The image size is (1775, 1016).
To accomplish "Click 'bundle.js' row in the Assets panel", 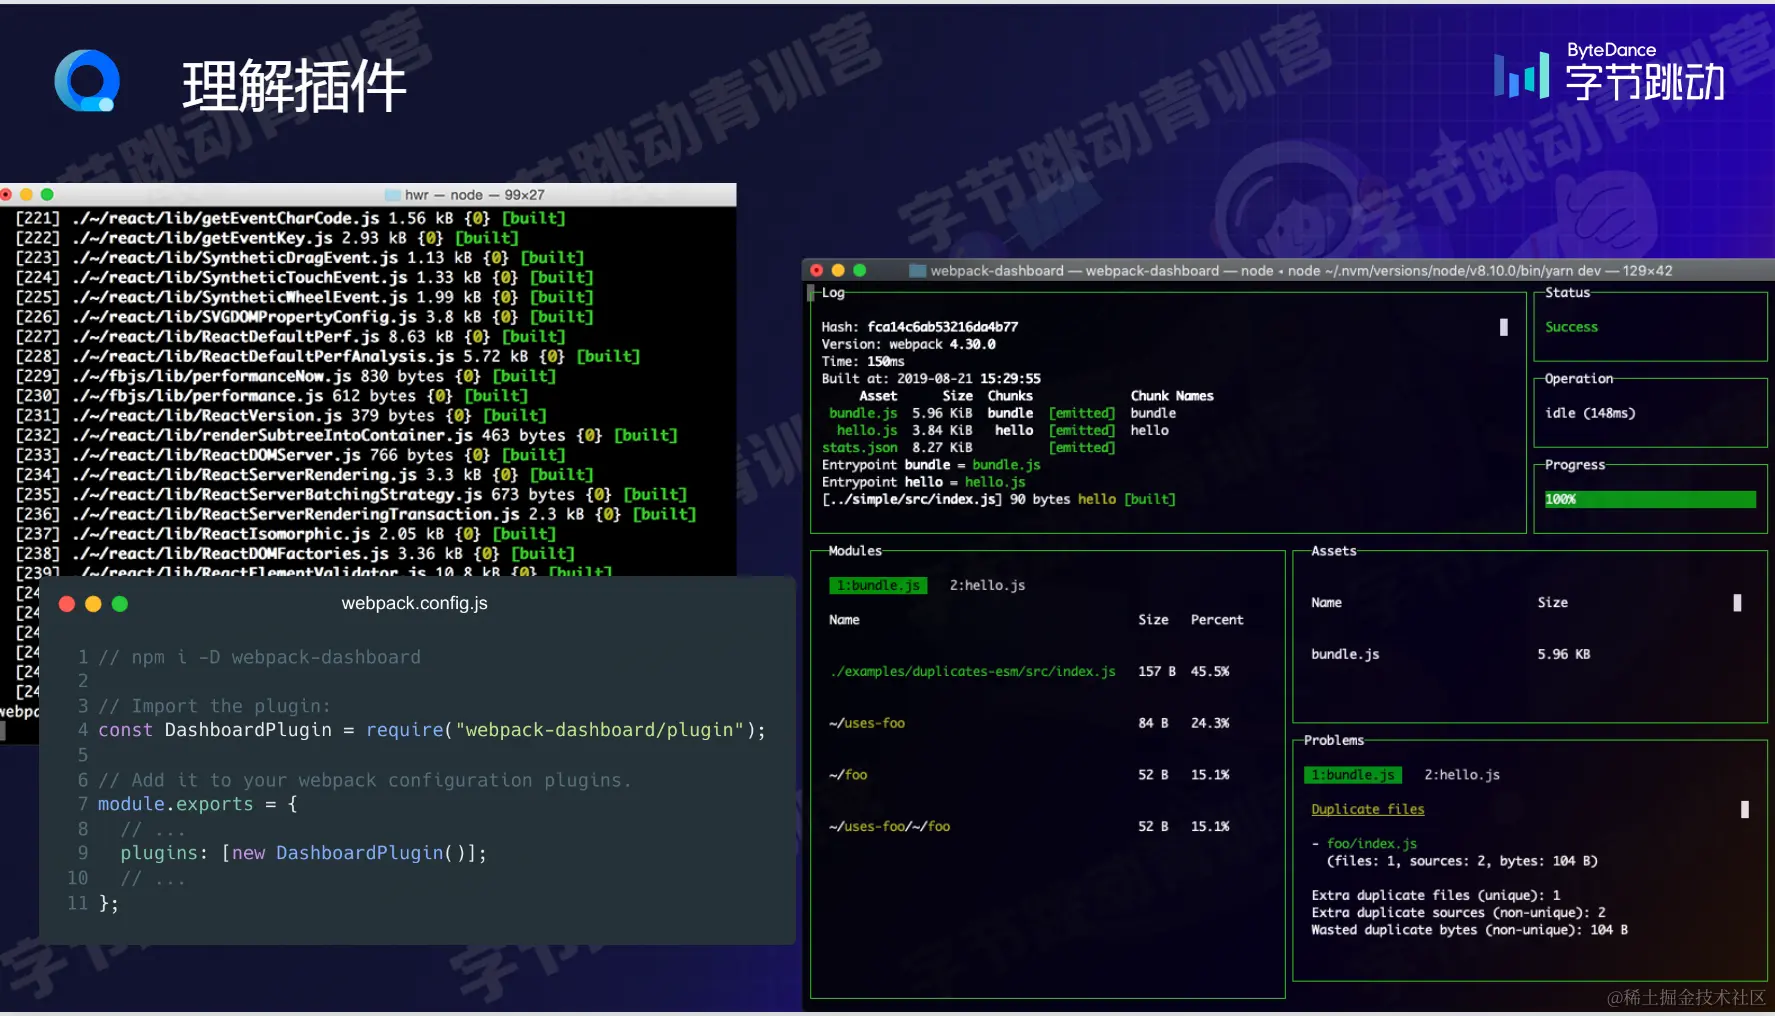I will (x=1450, y=654).
